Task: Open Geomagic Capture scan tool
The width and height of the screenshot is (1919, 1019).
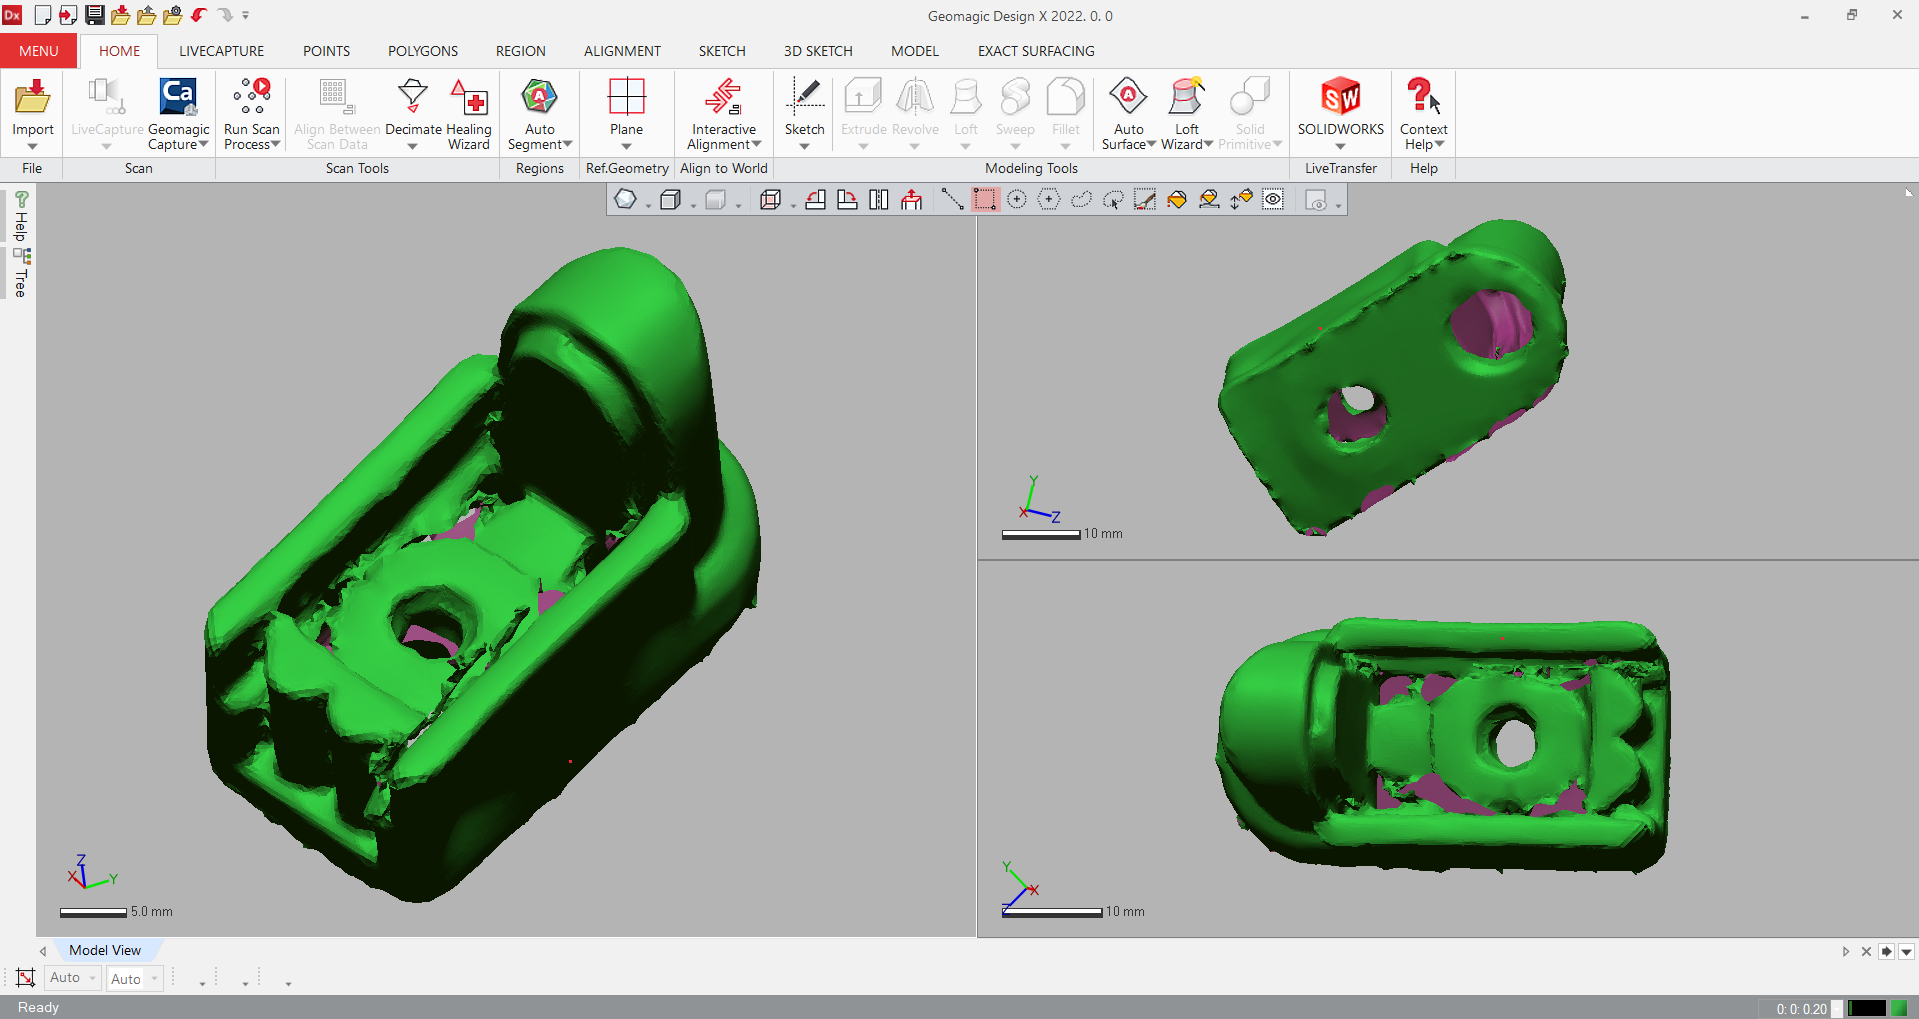Action: [x=178, y=100]
